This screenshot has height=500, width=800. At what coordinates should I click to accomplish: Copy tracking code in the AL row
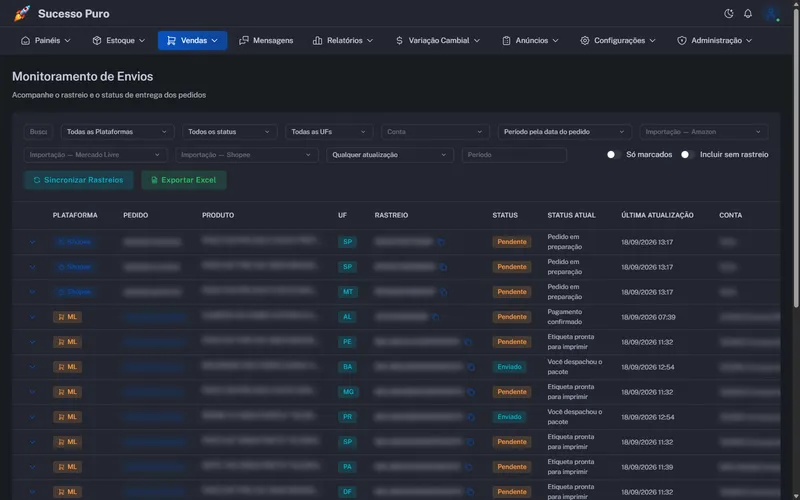click(x=435, y=317)
